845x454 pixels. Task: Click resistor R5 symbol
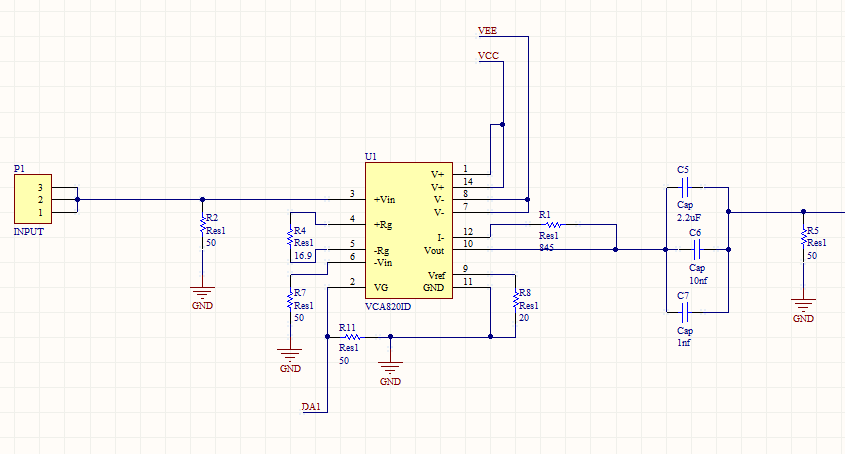pos(804,237)
